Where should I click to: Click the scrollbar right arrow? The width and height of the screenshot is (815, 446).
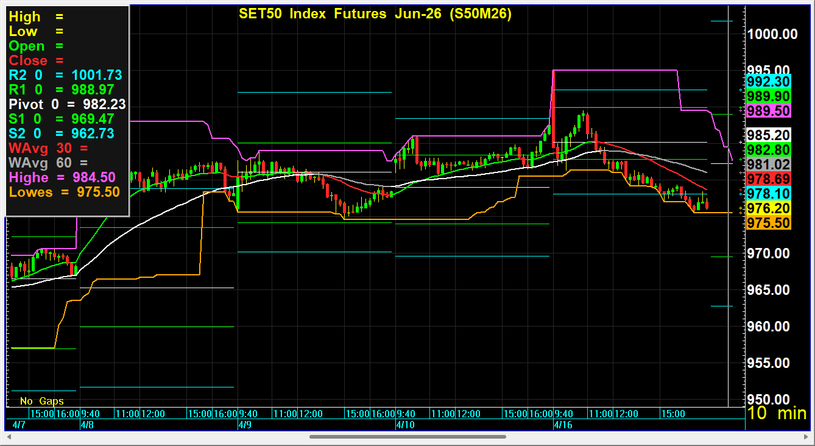coord(807,437)
